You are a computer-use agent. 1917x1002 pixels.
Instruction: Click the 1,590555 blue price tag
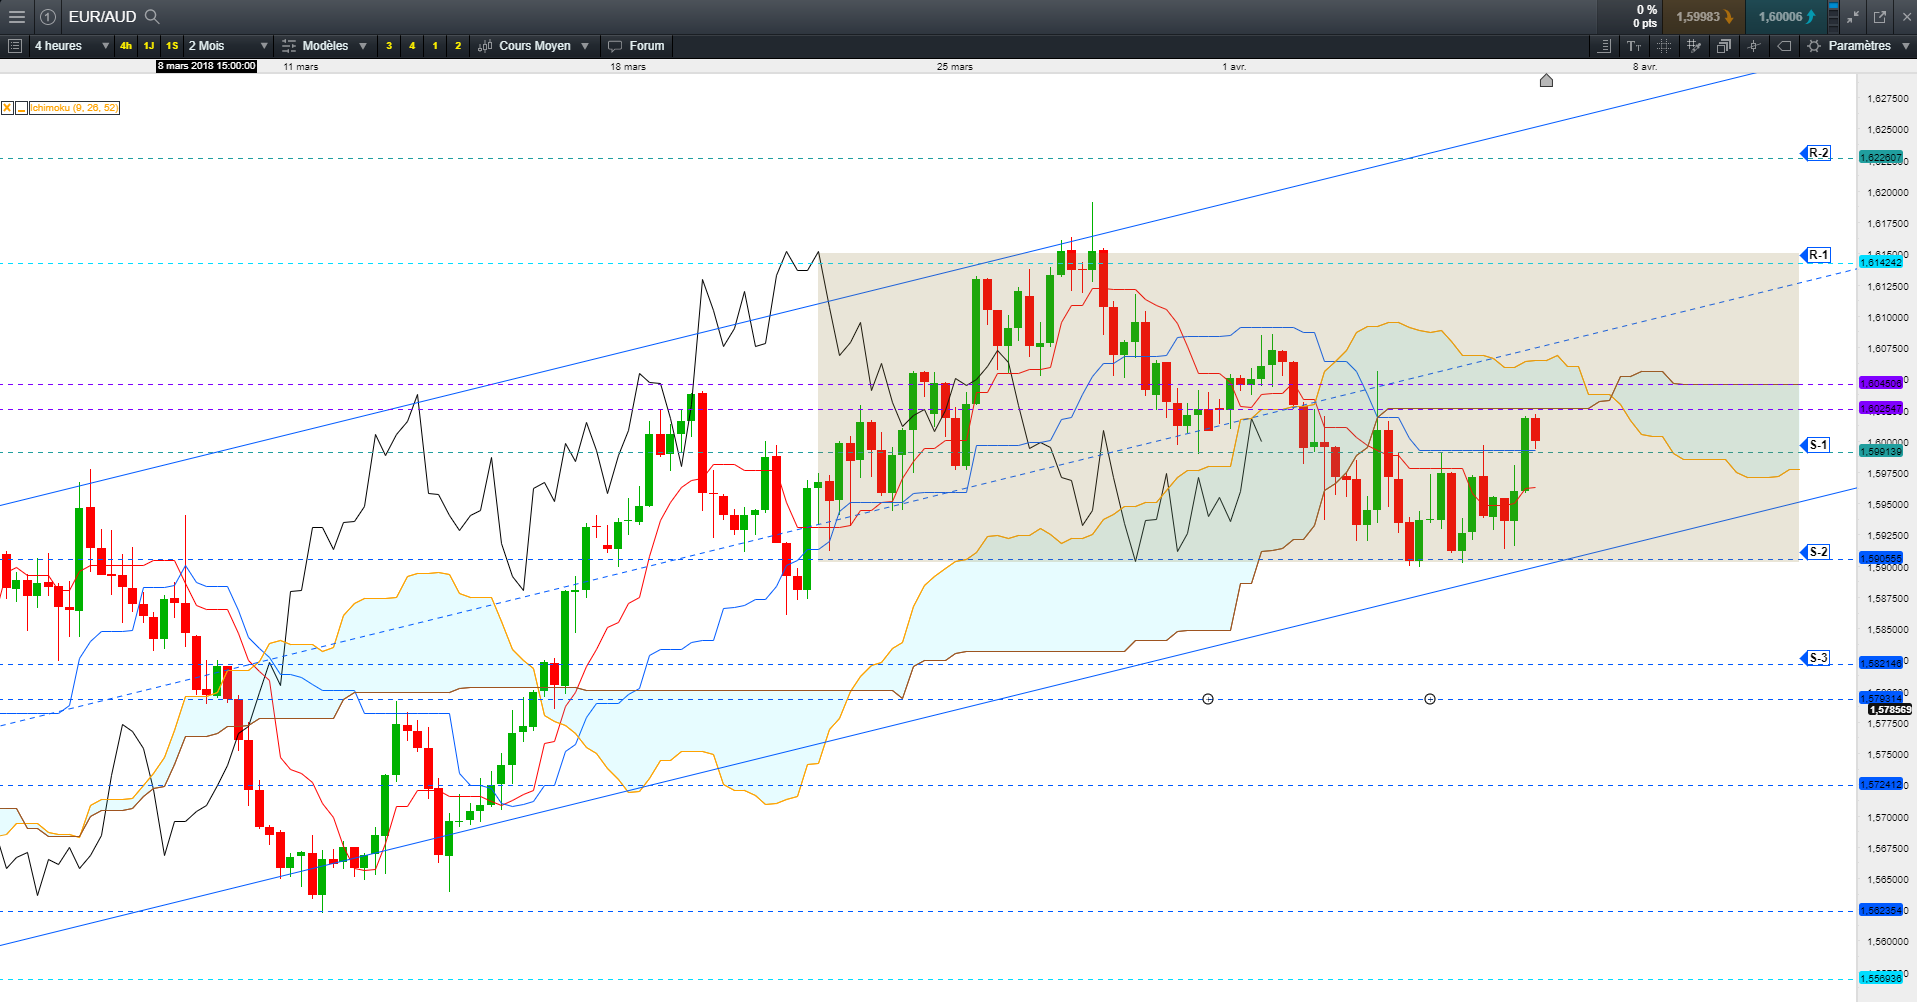(x=1881, y=559)
